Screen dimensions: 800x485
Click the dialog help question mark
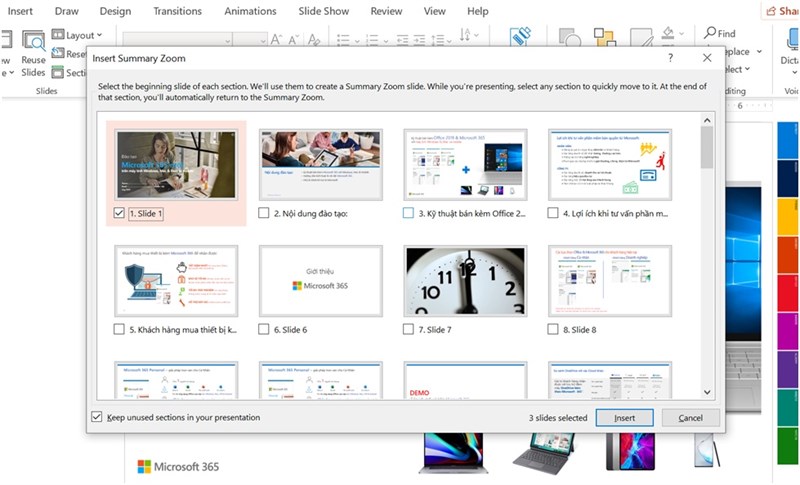(x=670, y=58)
